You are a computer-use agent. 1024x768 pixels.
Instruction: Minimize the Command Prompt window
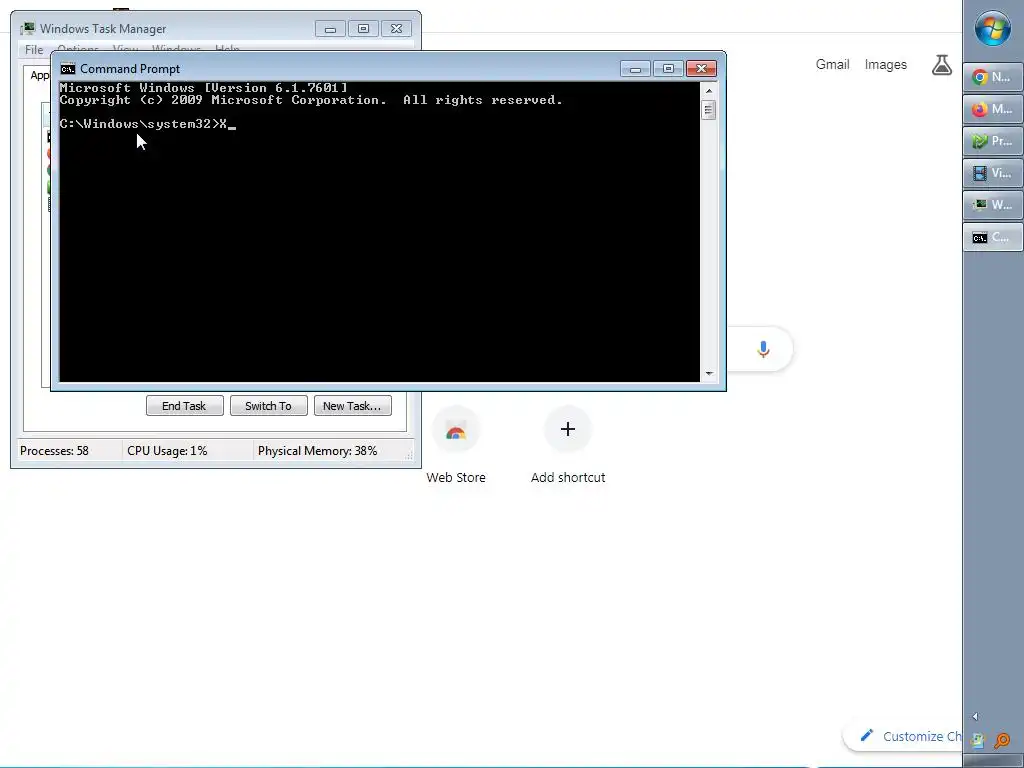coord(635,69)
